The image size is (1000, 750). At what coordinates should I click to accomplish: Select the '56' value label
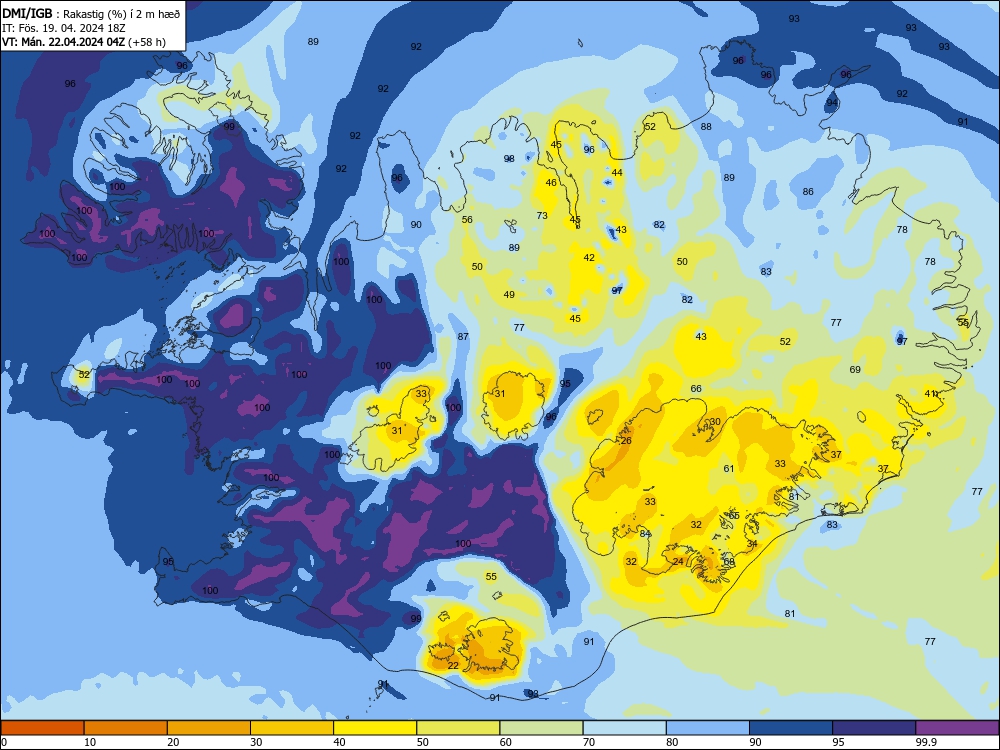[467, 219]
